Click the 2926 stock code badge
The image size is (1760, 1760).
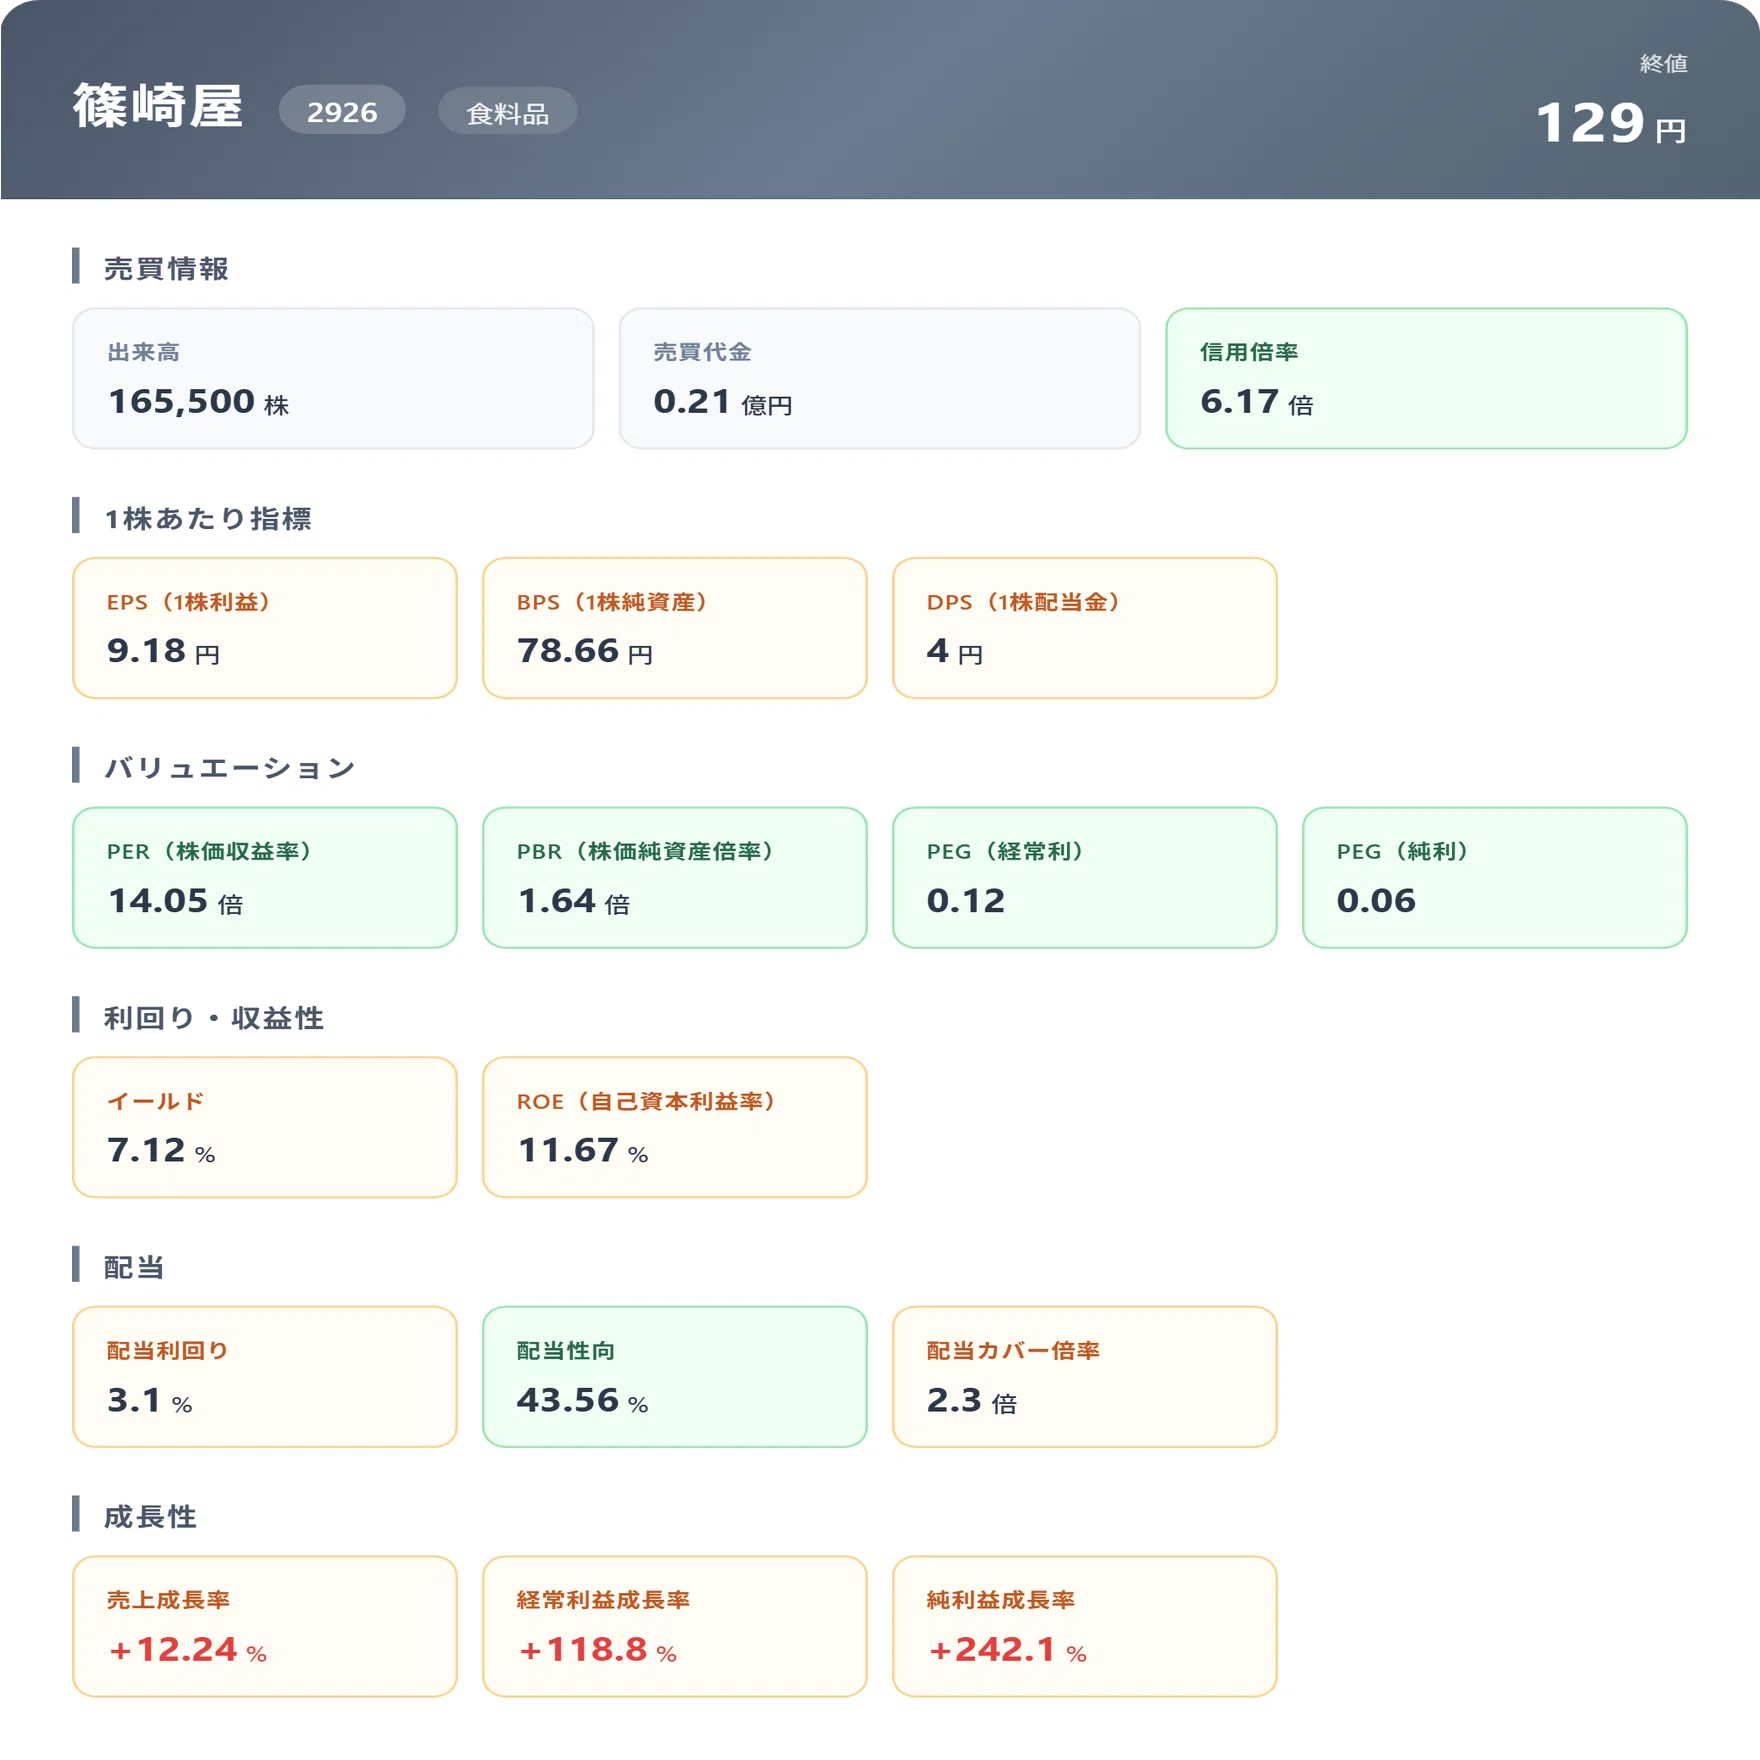tap(342, 111)
